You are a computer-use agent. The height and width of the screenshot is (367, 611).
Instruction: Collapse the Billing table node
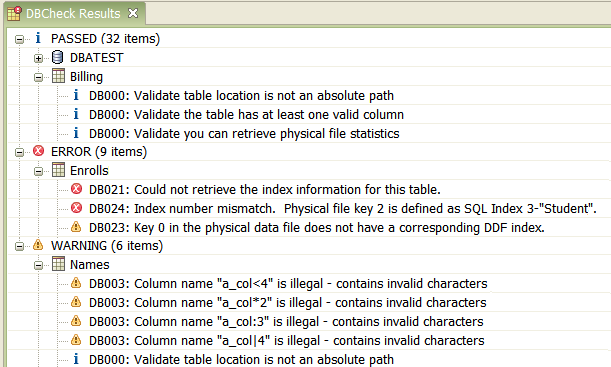tap(38, 77)
